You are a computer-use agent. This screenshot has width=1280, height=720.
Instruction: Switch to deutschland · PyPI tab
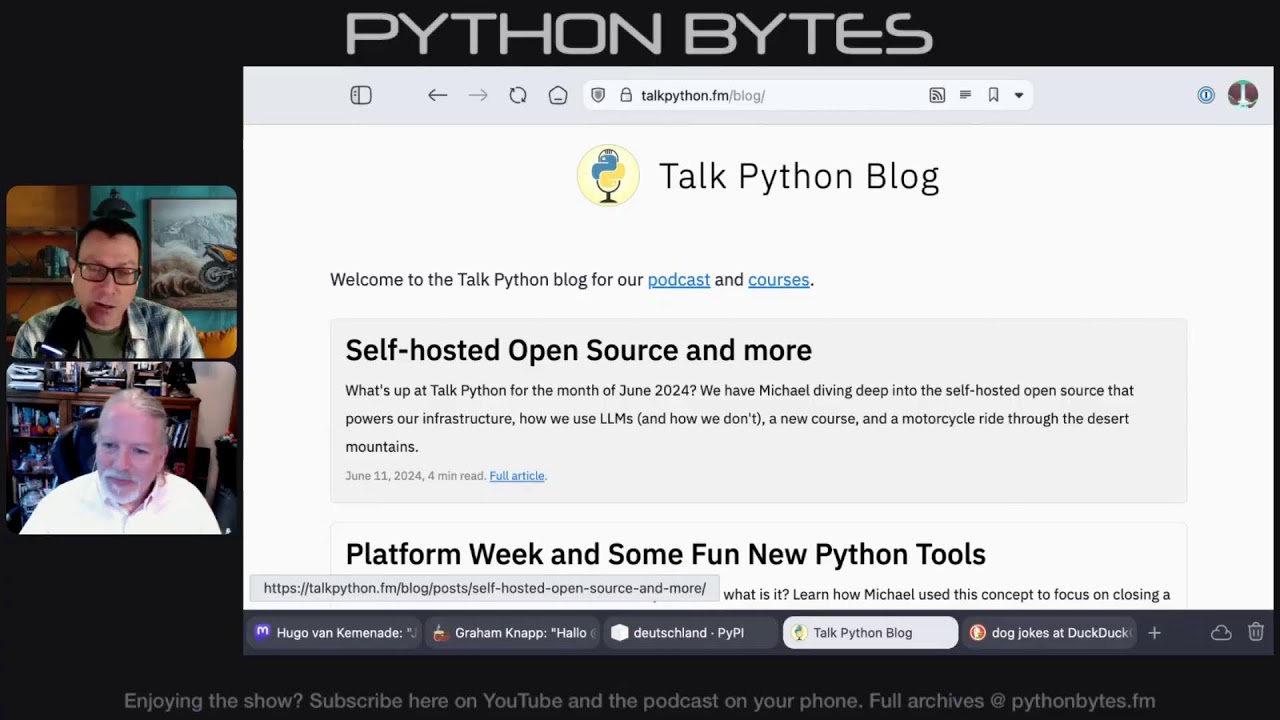tap(692, 633)
